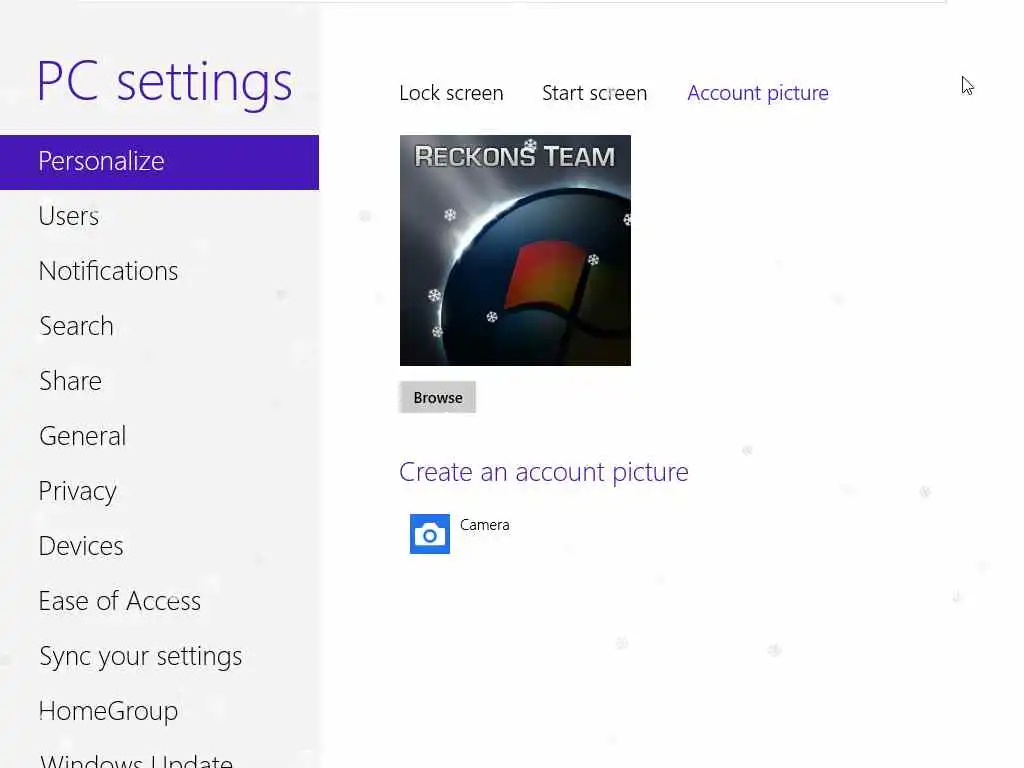Open the Users settings section
The height and width of the screenshot is (768, 1024).
[69, 216]
